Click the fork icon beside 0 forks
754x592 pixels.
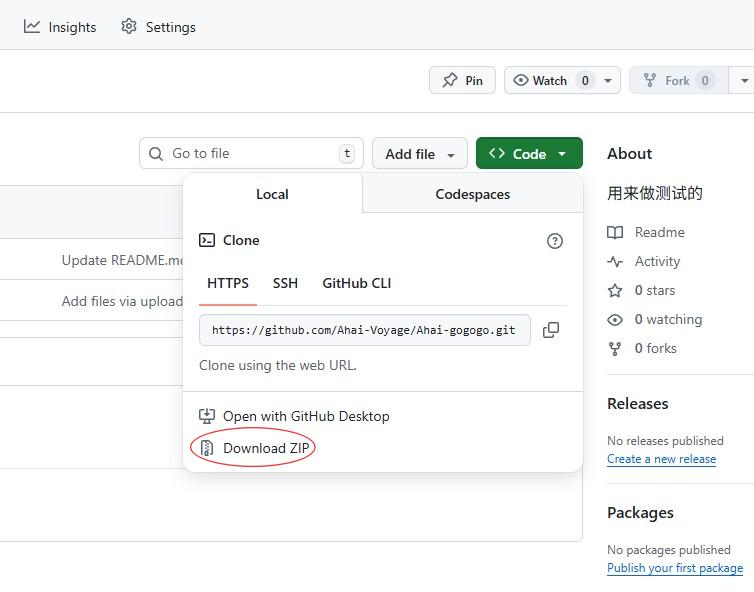coord(615,349)
